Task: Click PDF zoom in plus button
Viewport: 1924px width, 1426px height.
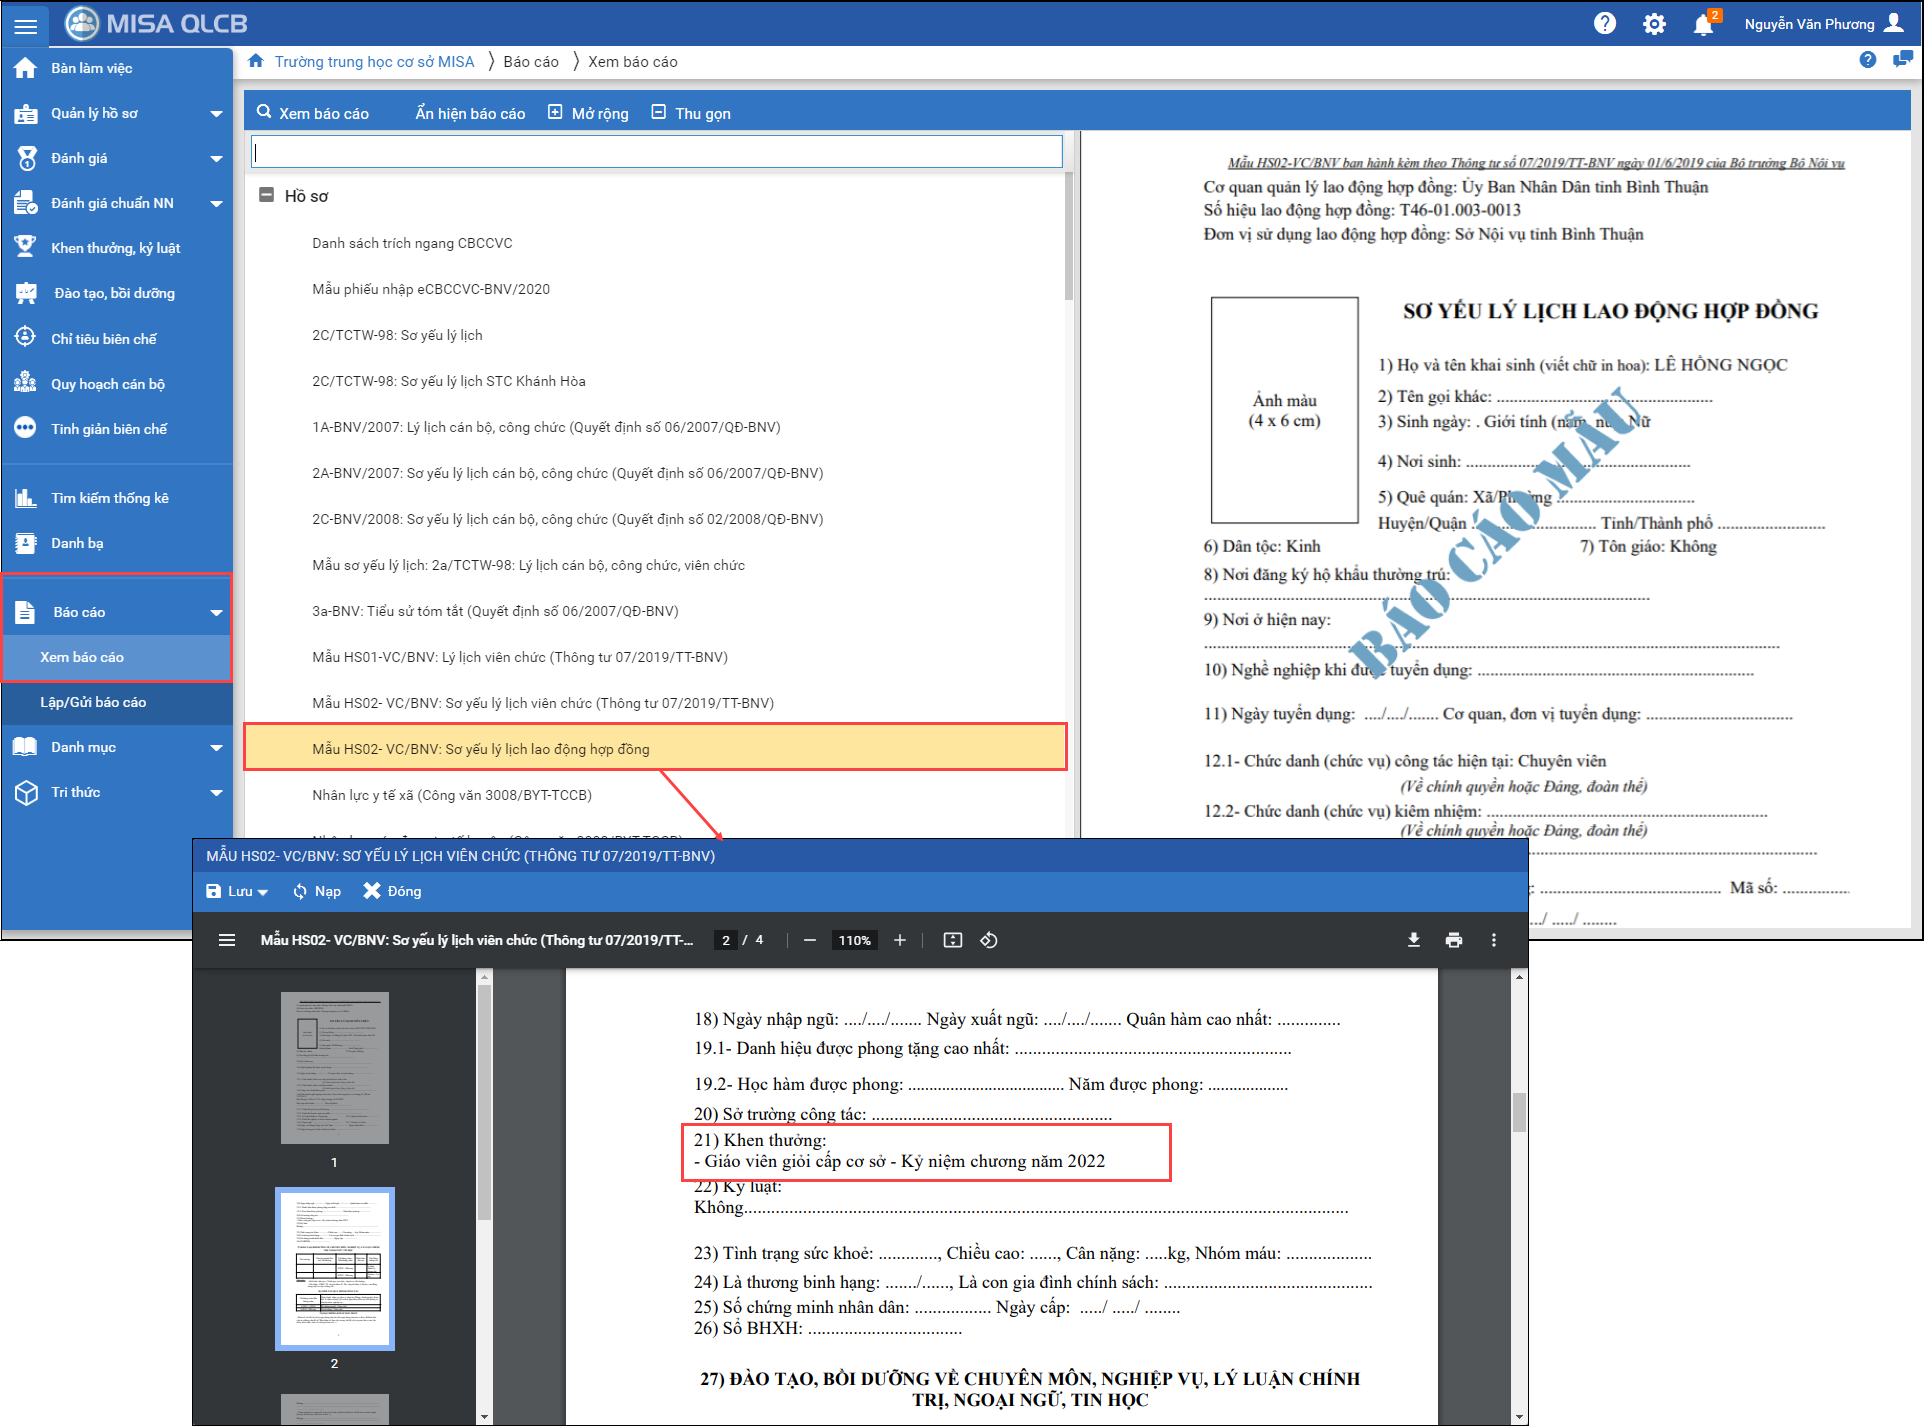Action: coord(899,940)
